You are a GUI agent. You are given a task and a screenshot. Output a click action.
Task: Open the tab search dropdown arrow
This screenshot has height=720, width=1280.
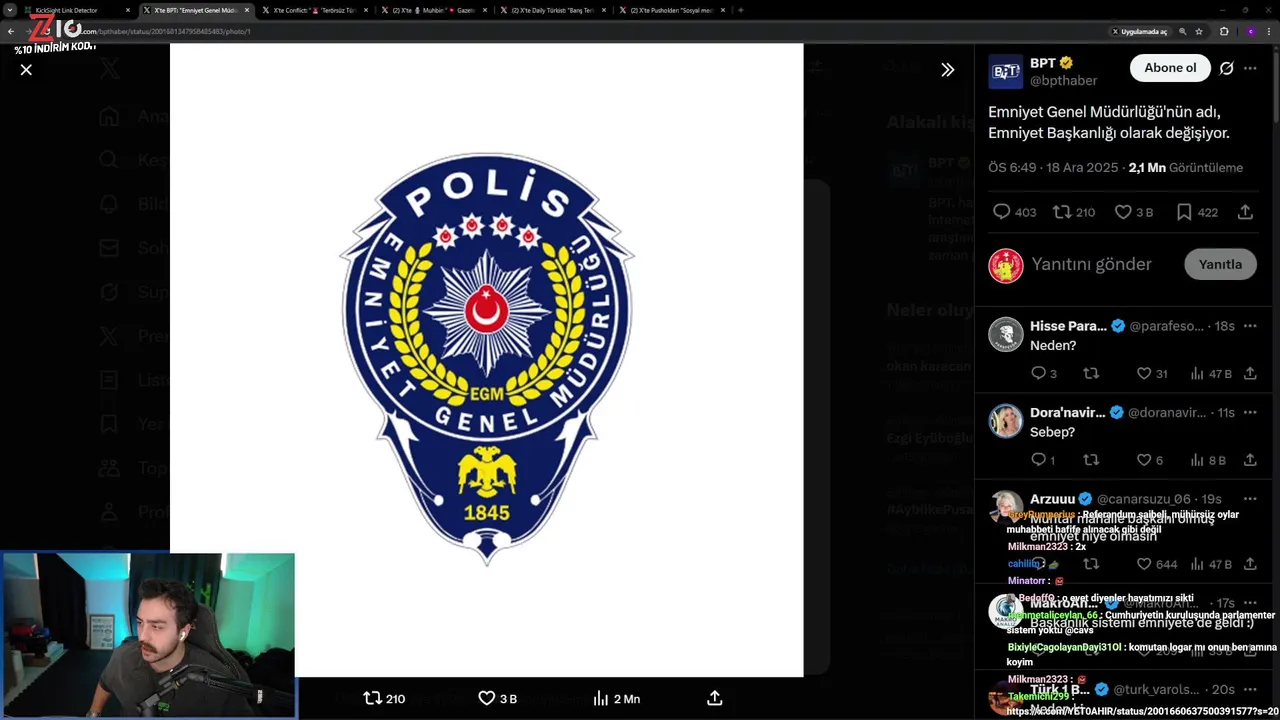click(x=10, y=10)
